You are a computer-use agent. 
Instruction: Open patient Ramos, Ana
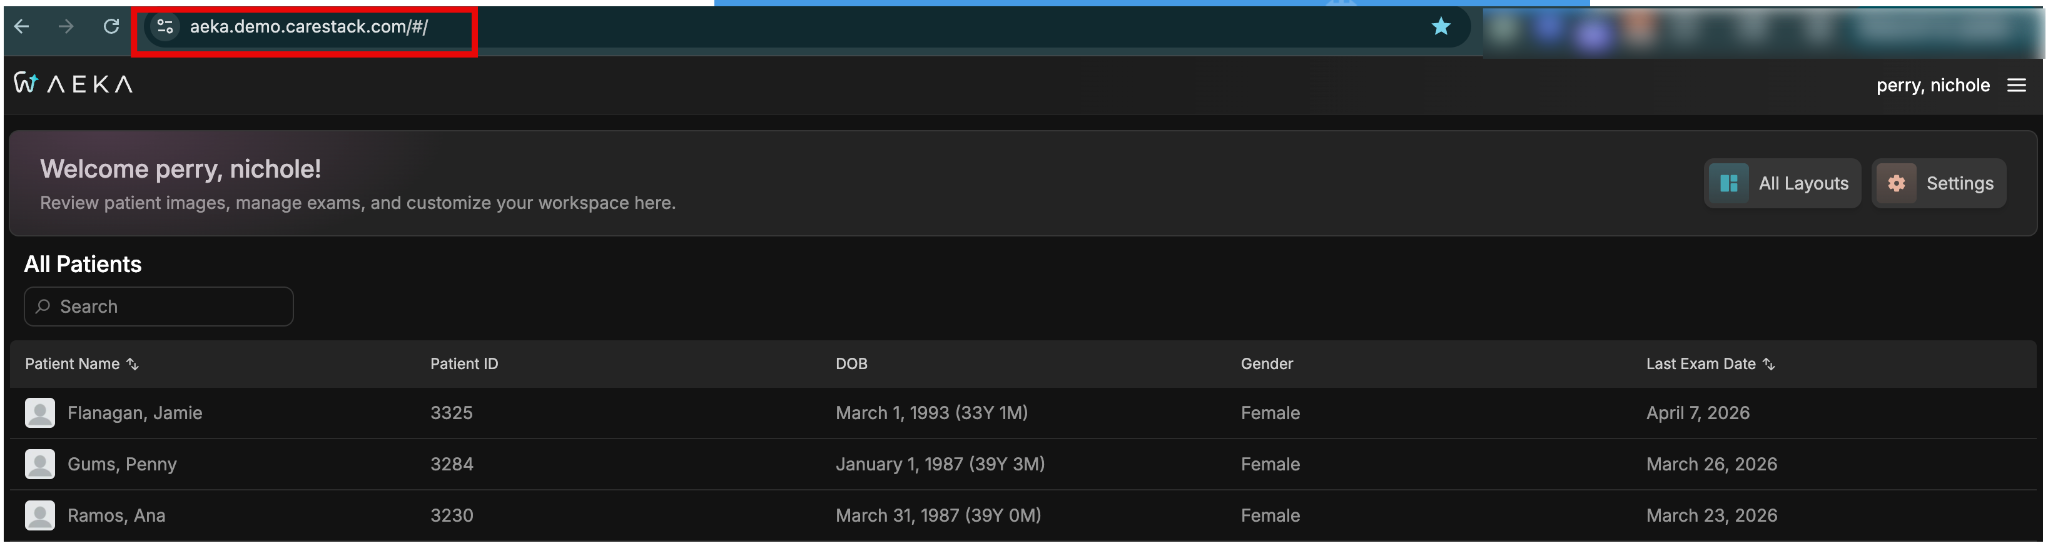pyautogui.click(x=116, y=515)
